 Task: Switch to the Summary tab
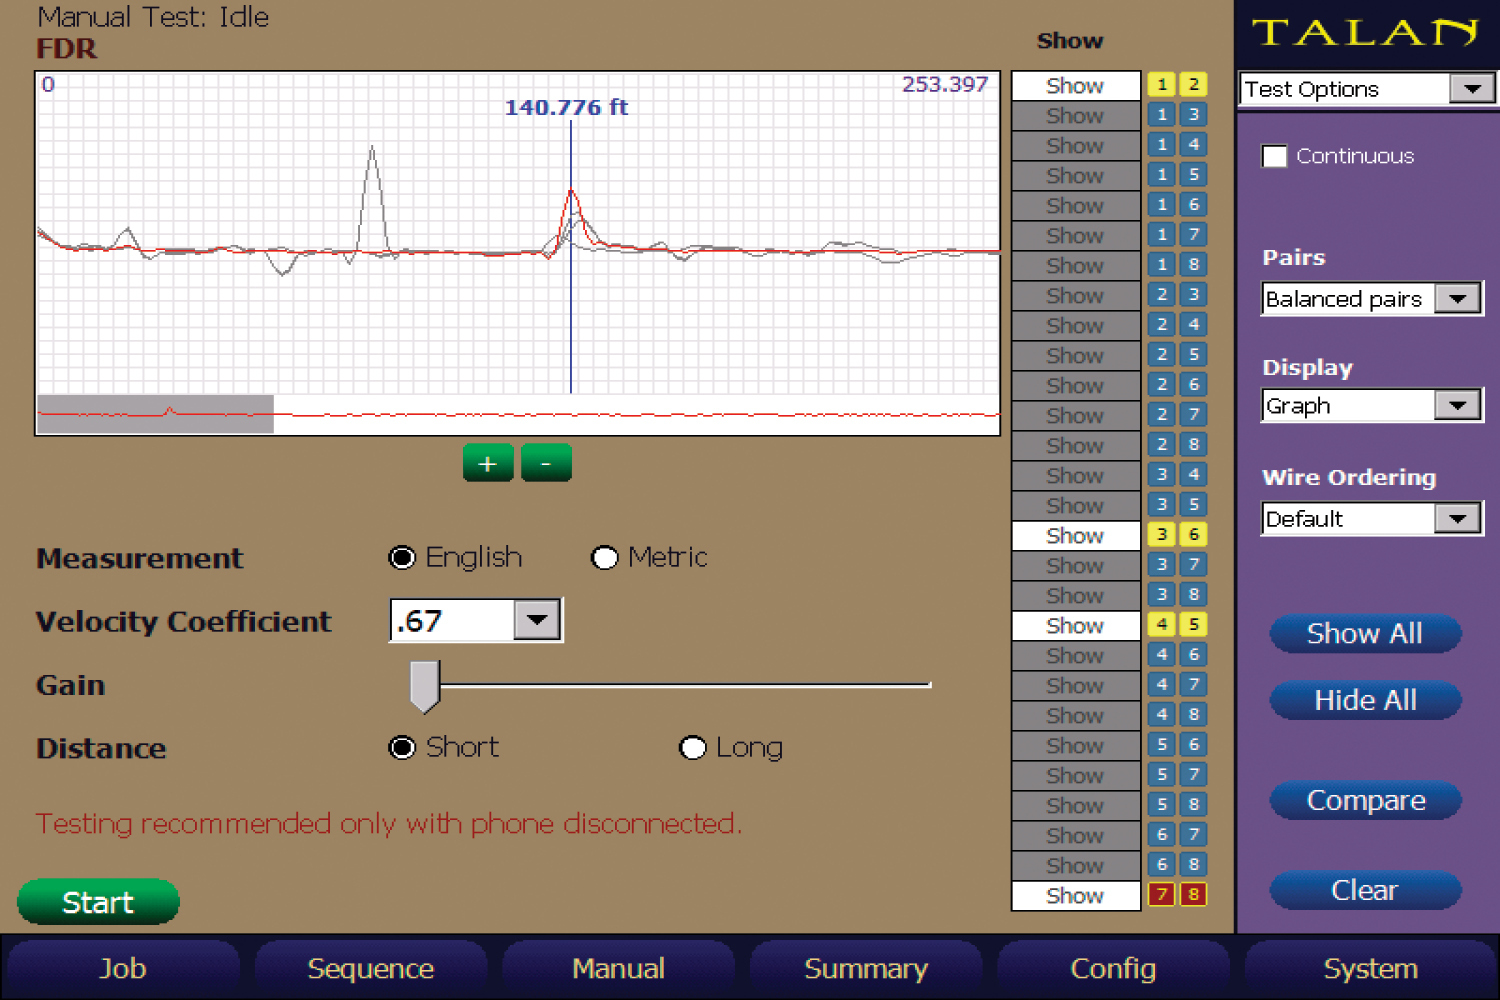pos(866,968)
